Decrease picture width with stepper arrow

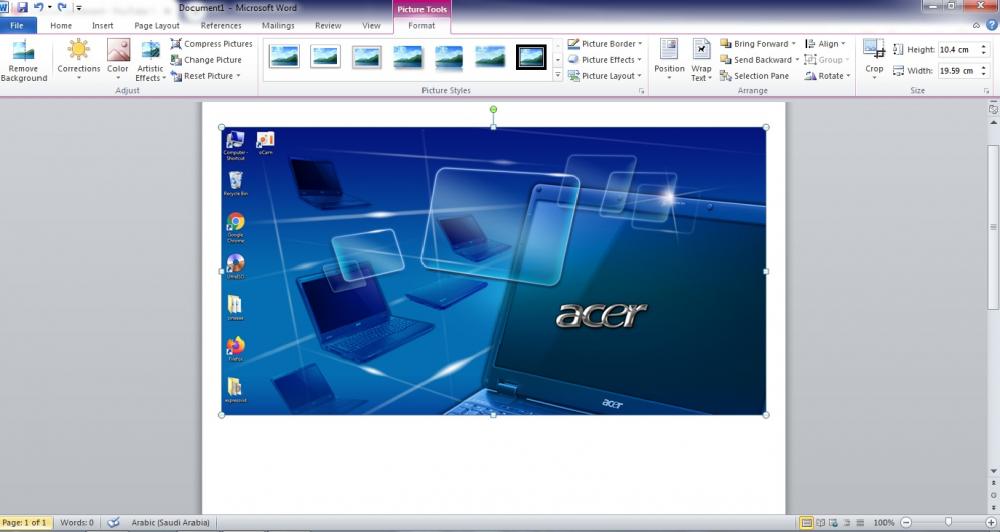[x=984, y=74]
